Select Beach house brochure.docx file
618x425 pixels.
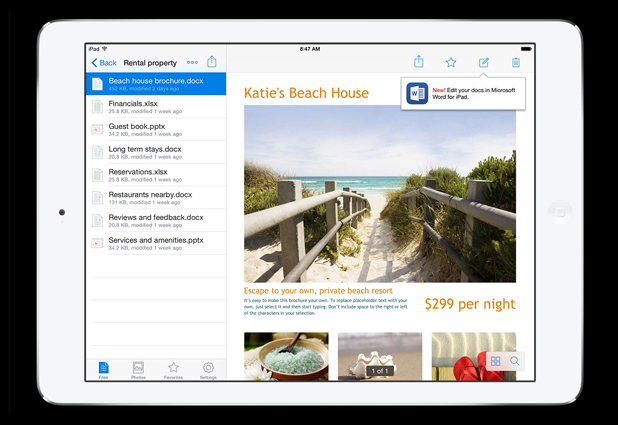pyautogui.click(x=156, y=84)
